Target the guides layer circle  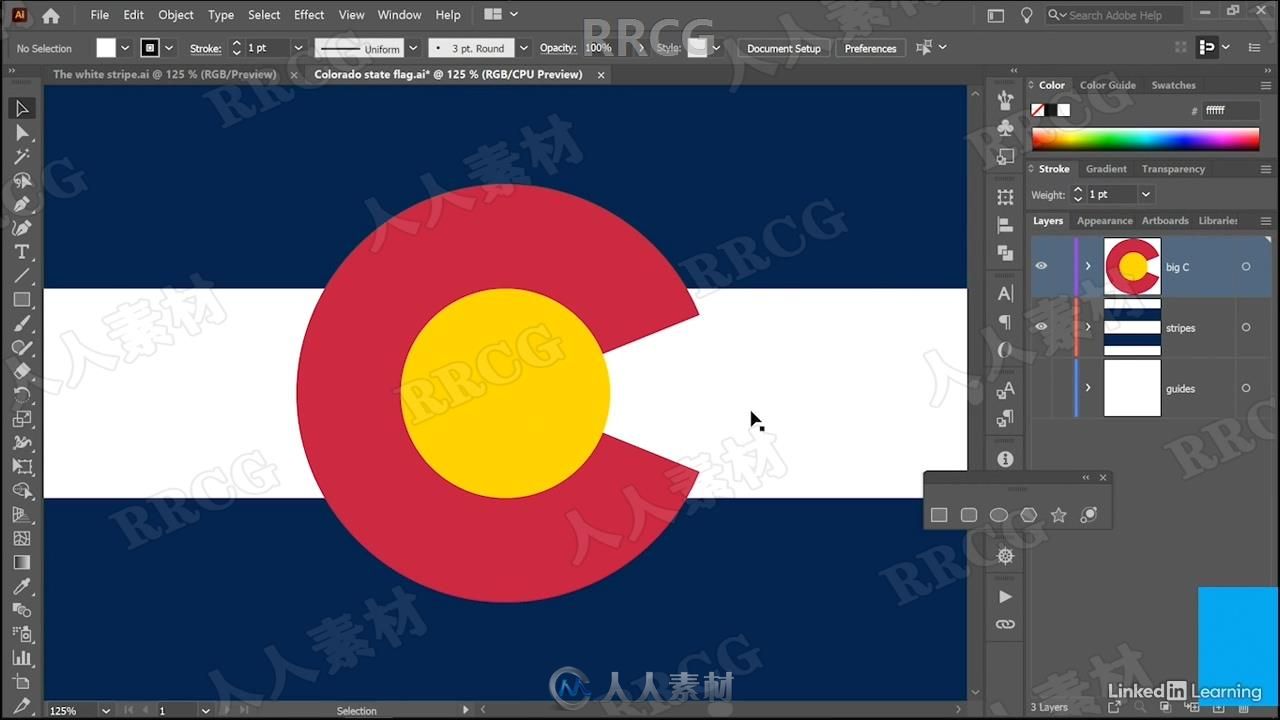(1246, 388)
